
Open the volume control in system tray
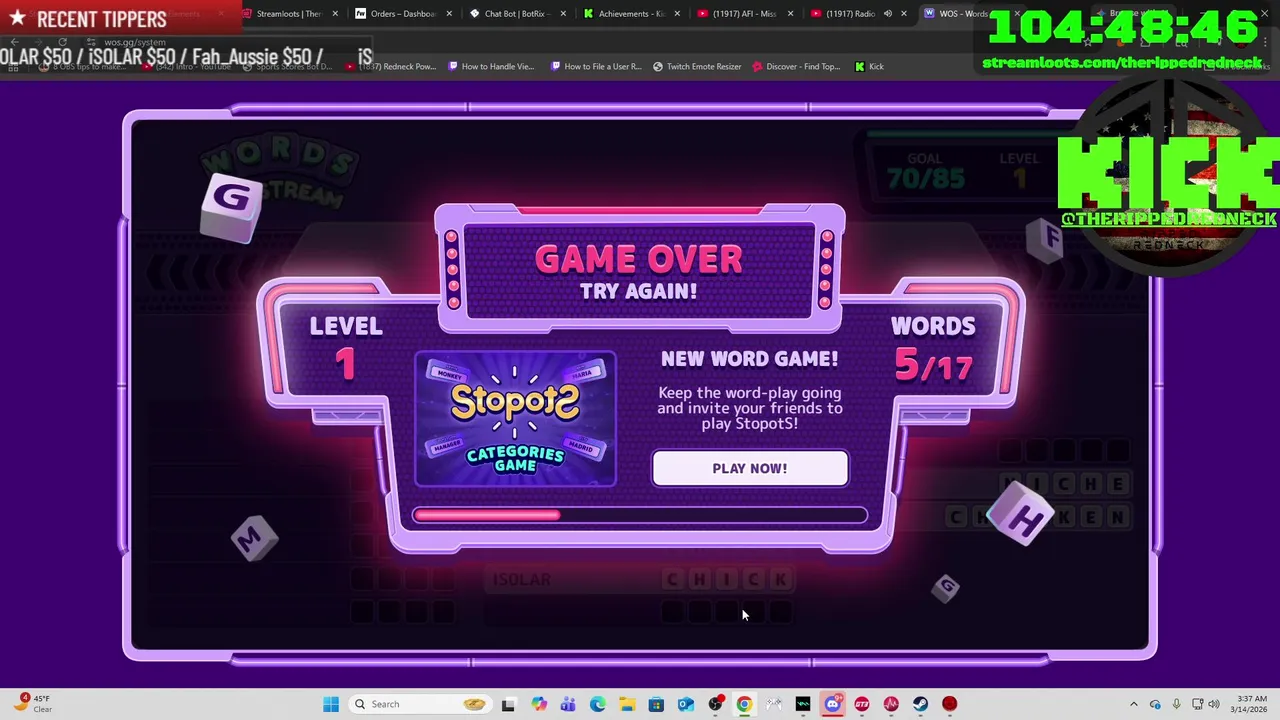point(1214,704)
